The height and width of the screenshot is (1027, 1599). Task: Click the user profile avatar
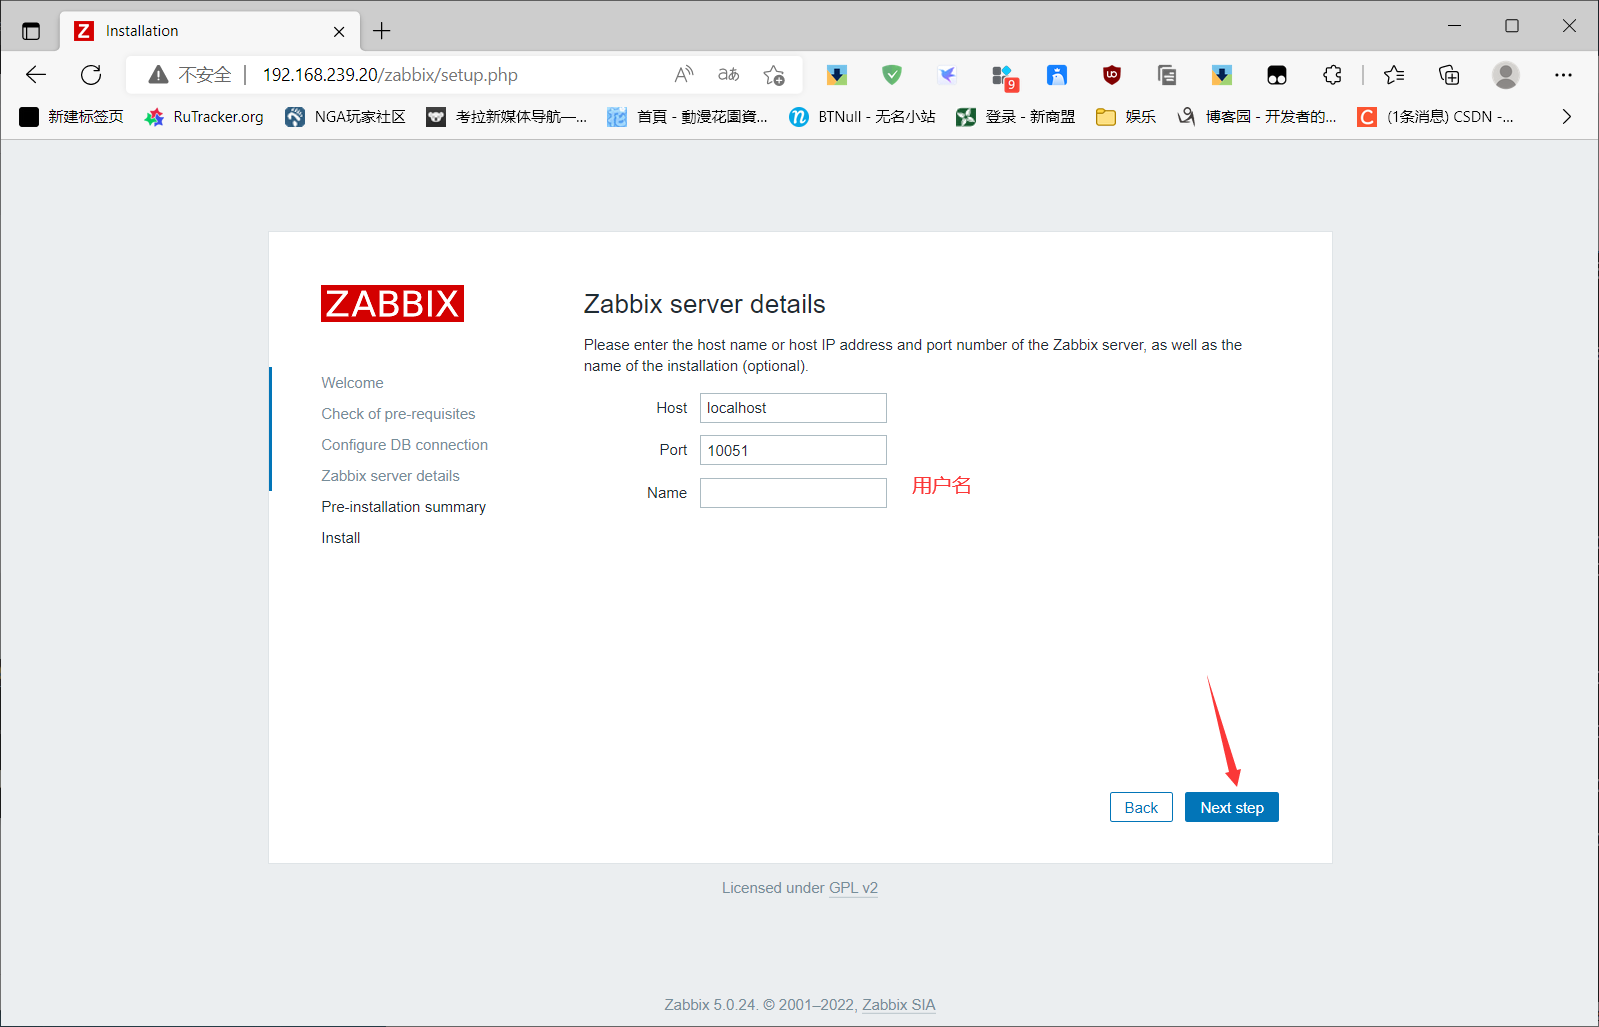point(1505,75)
